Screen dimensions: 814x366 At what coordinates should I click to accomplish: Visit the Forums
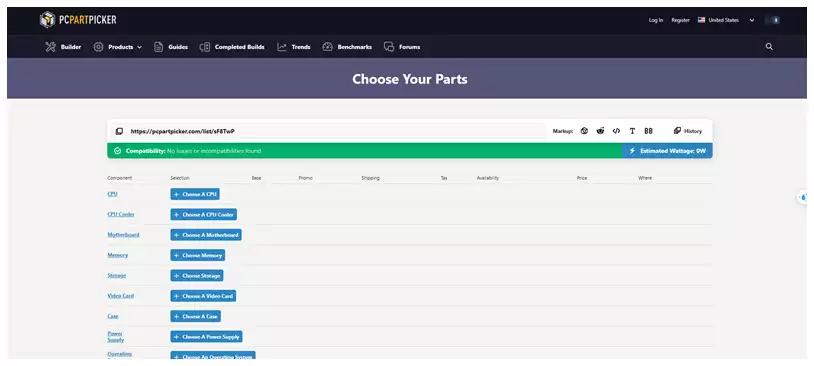coord(402,47)
